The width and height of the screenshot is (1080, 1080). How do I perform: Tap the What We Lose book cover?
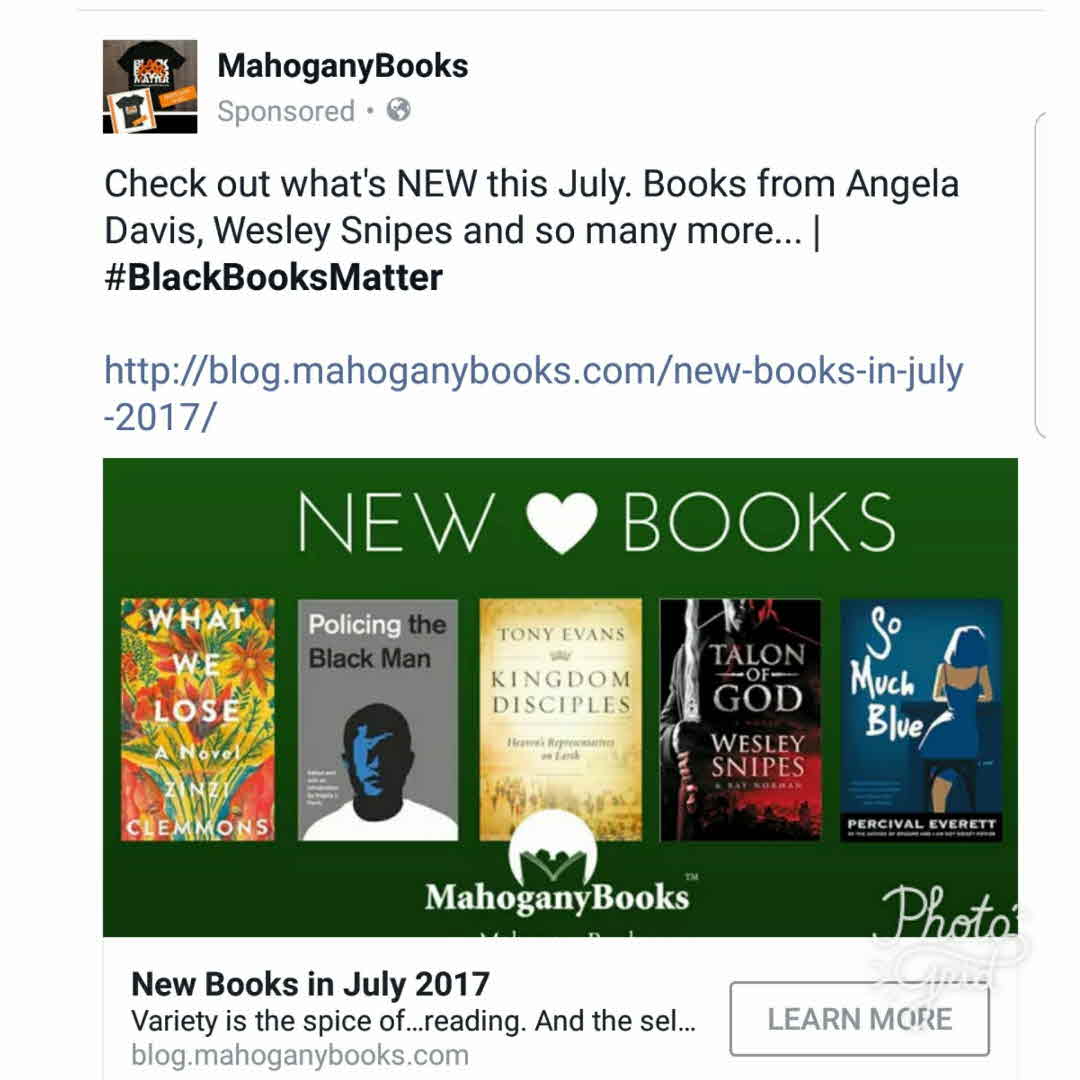point(198,719)
